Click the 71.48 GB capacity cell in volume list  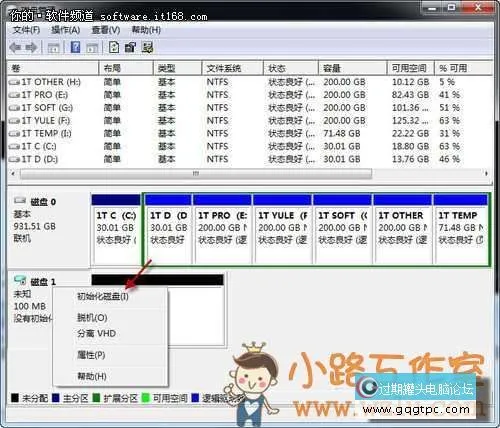342,134
